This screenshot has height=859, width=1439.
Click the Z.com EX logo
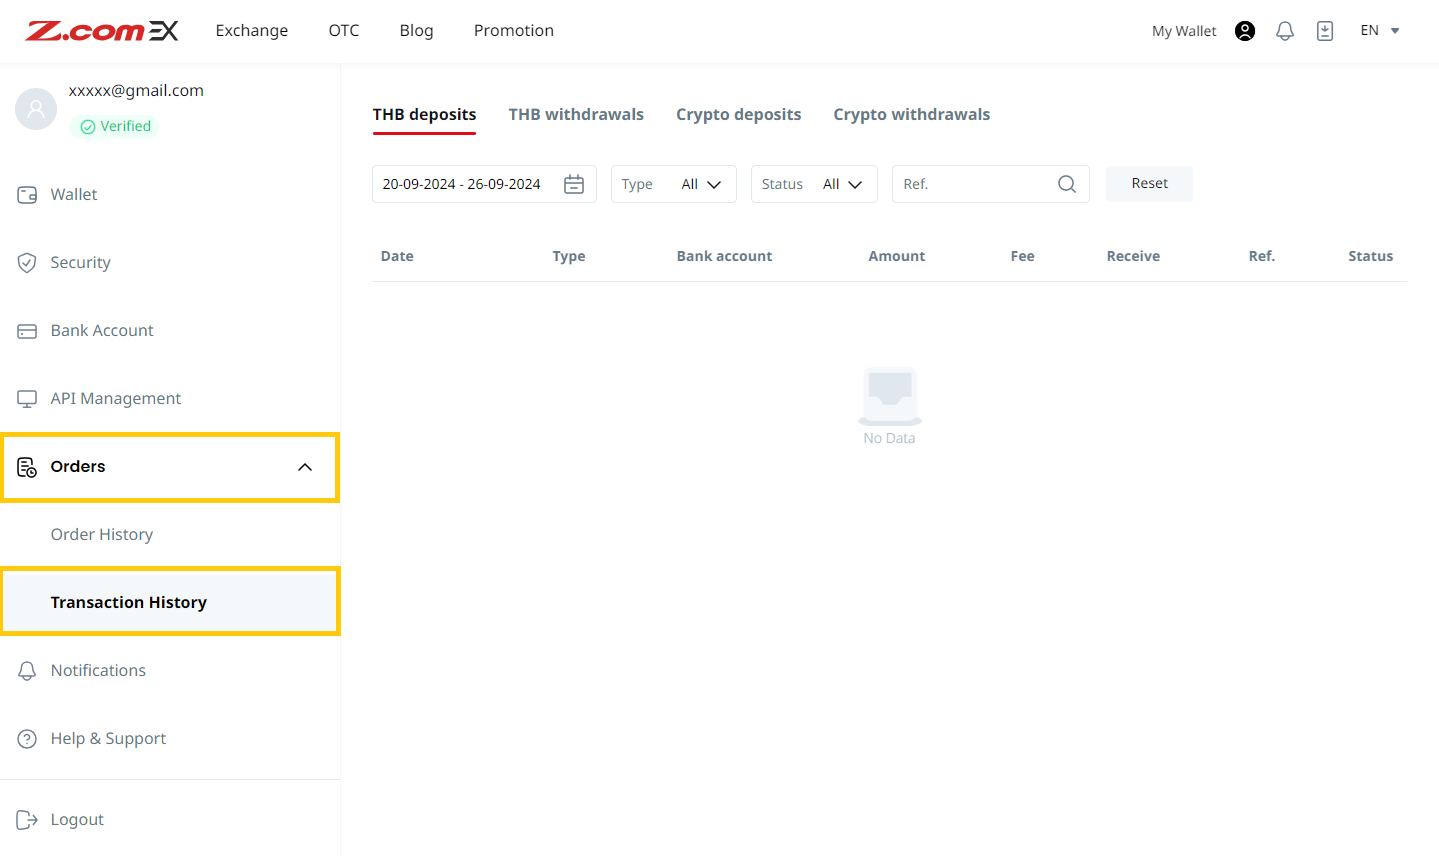pyautogui.click(x=102, y=31)
